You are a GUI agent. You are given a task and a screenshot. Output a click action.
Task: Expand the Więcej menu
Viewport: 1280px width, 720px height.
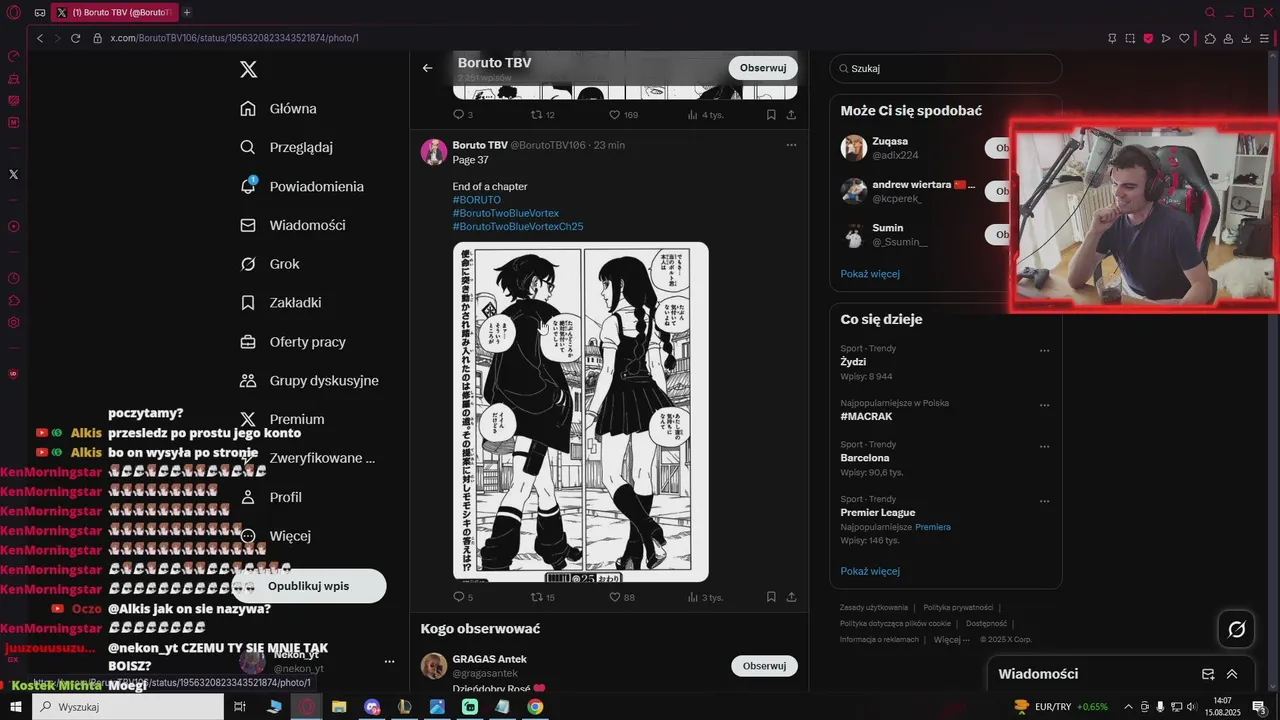pyautogui.click(x=276, y=535)
